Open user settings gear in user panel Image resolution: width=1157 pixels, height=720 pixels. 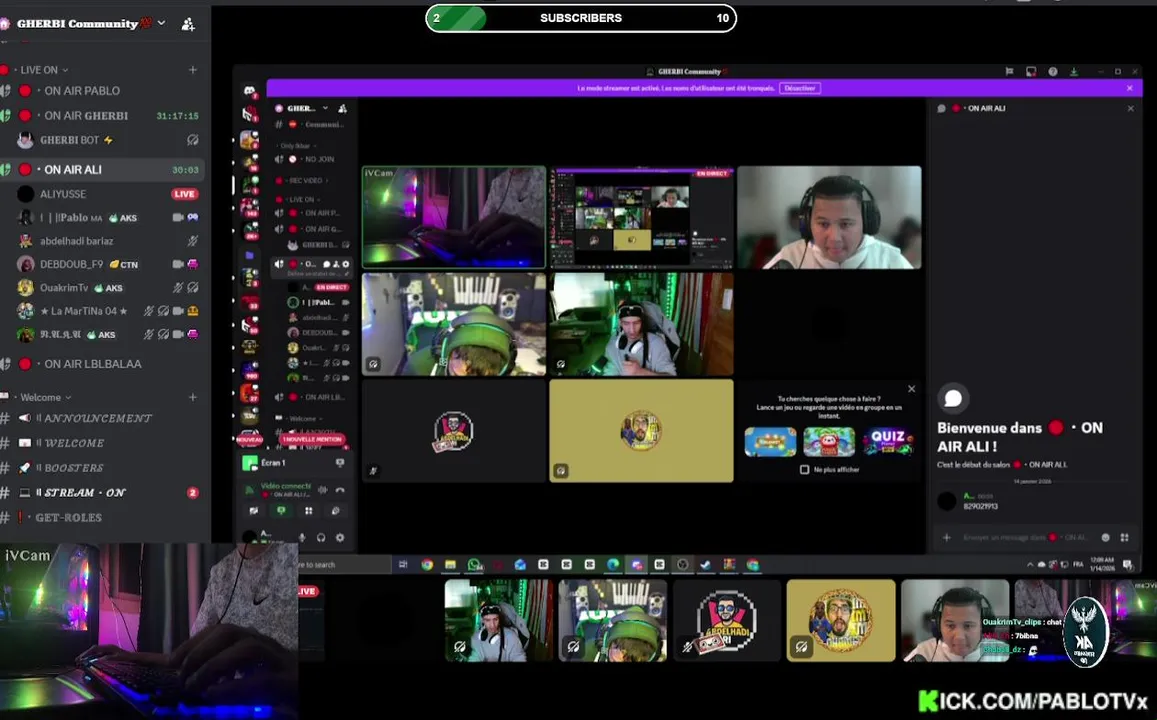pyautogui.click(x=340, y=537)
